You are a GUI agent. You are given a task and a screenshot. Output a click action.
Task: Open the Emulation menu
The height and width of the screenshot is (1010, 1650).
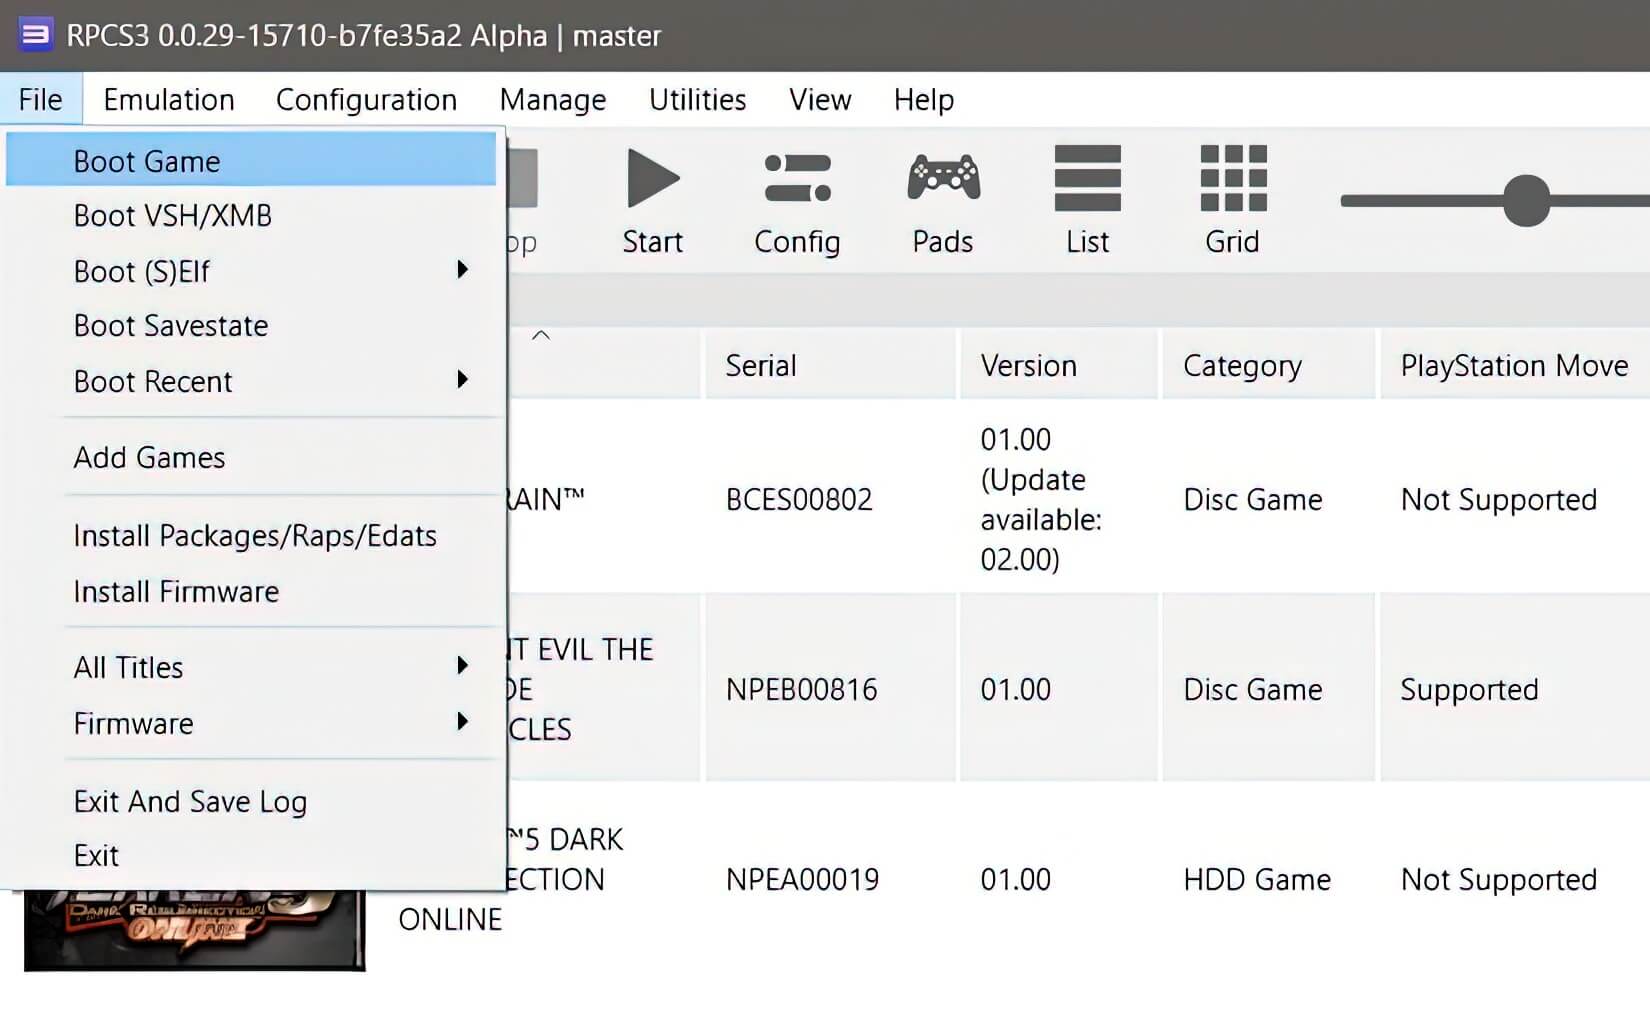point(168,99)
